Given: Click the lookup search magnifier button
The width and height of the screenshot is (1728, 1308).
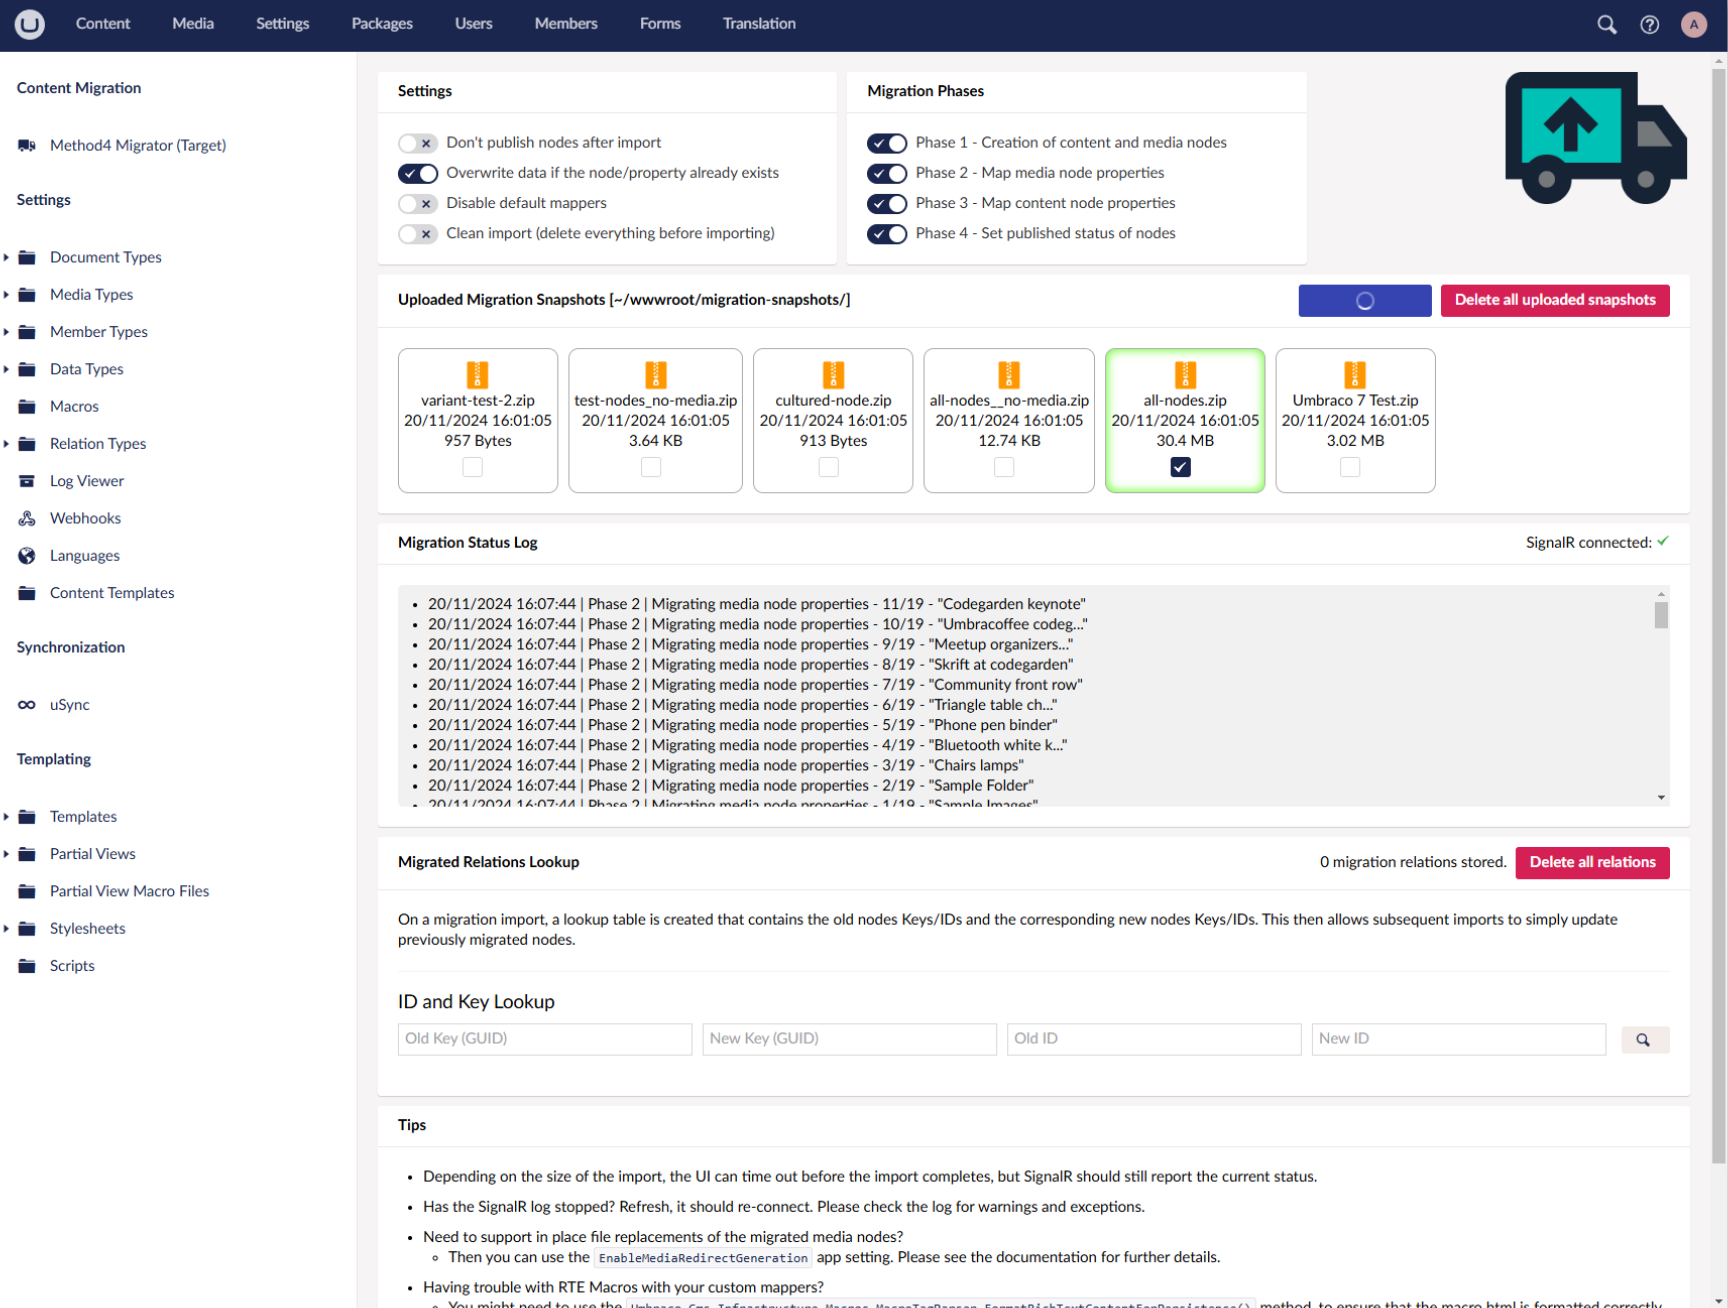Looking at the screenshot, I should tap(1644, 1039).
